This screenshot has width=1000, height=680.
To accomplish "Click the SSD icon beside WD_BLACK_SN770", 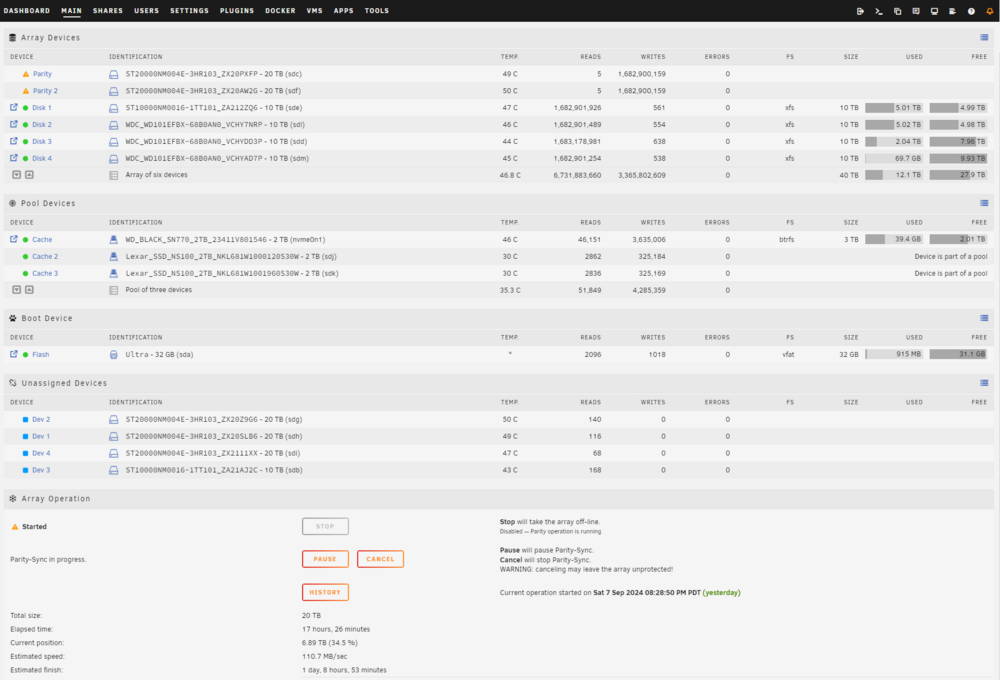I will [114, 240].
